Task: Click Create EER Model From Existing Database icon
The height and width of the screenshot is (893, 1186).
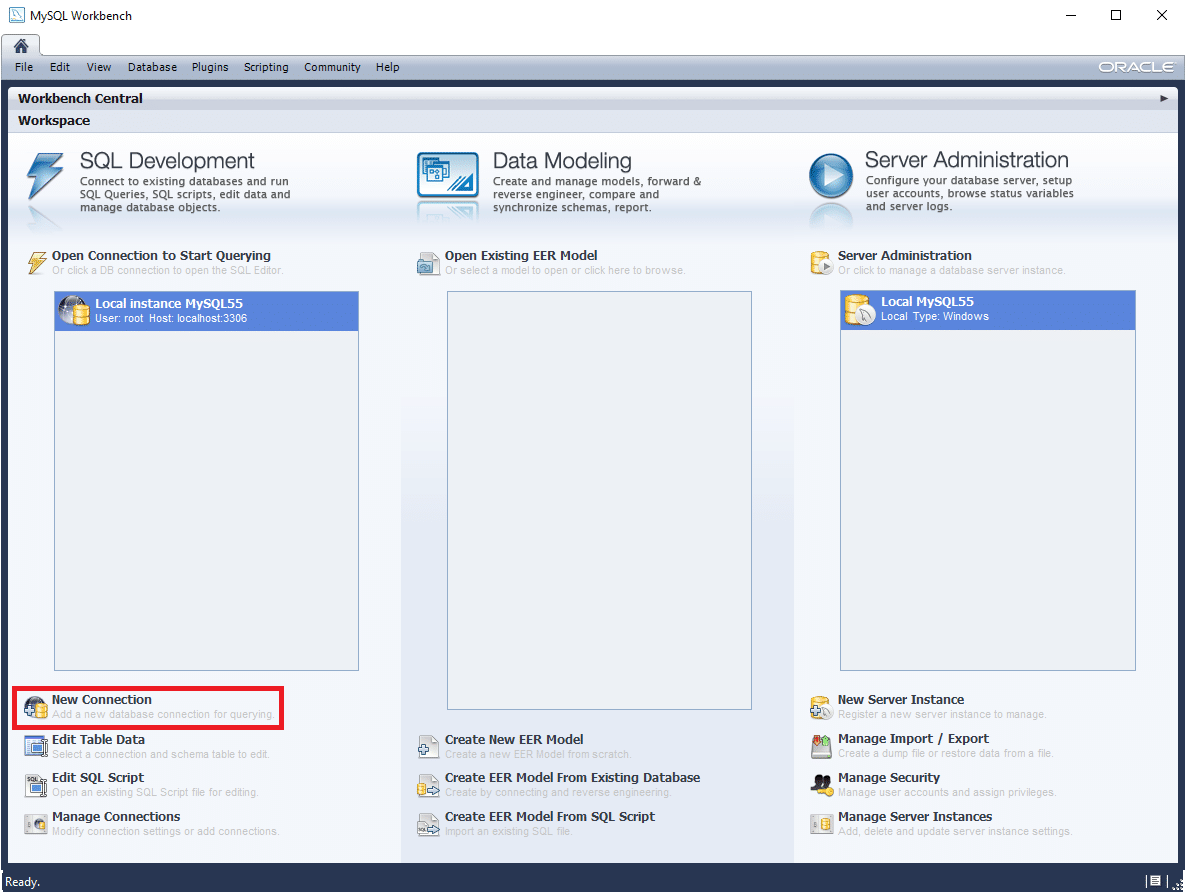Action: point(428,786)
